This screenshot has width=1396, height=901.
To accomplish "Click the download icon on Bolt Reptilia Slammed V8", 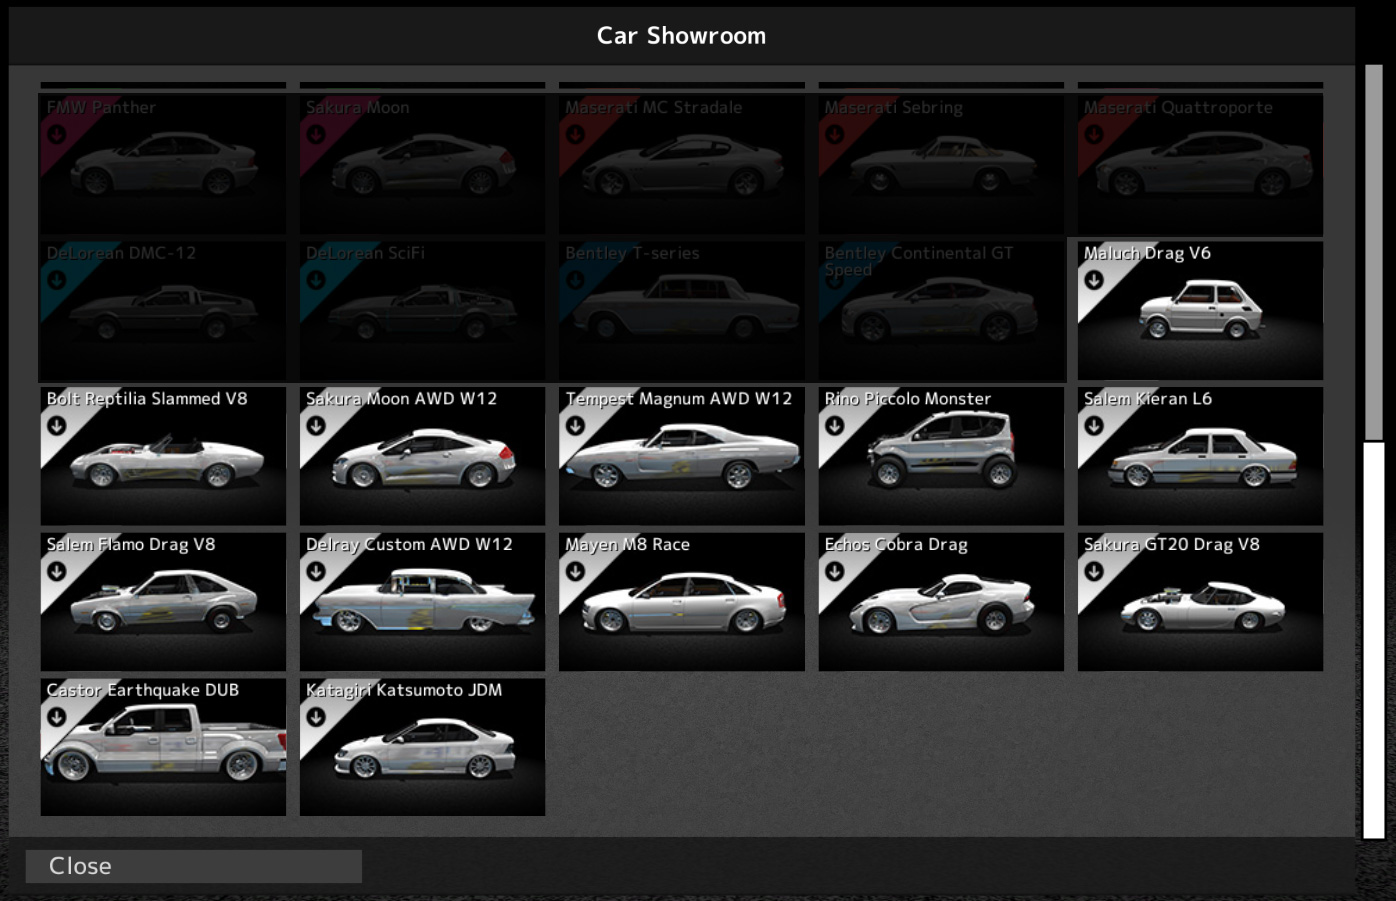I will (x=58, y=424).
